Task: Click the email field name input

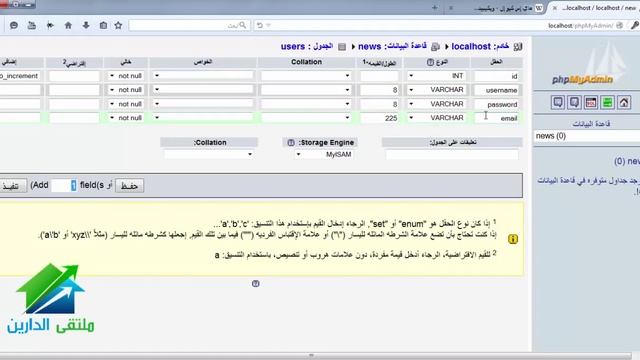Action: pos(497,118)
